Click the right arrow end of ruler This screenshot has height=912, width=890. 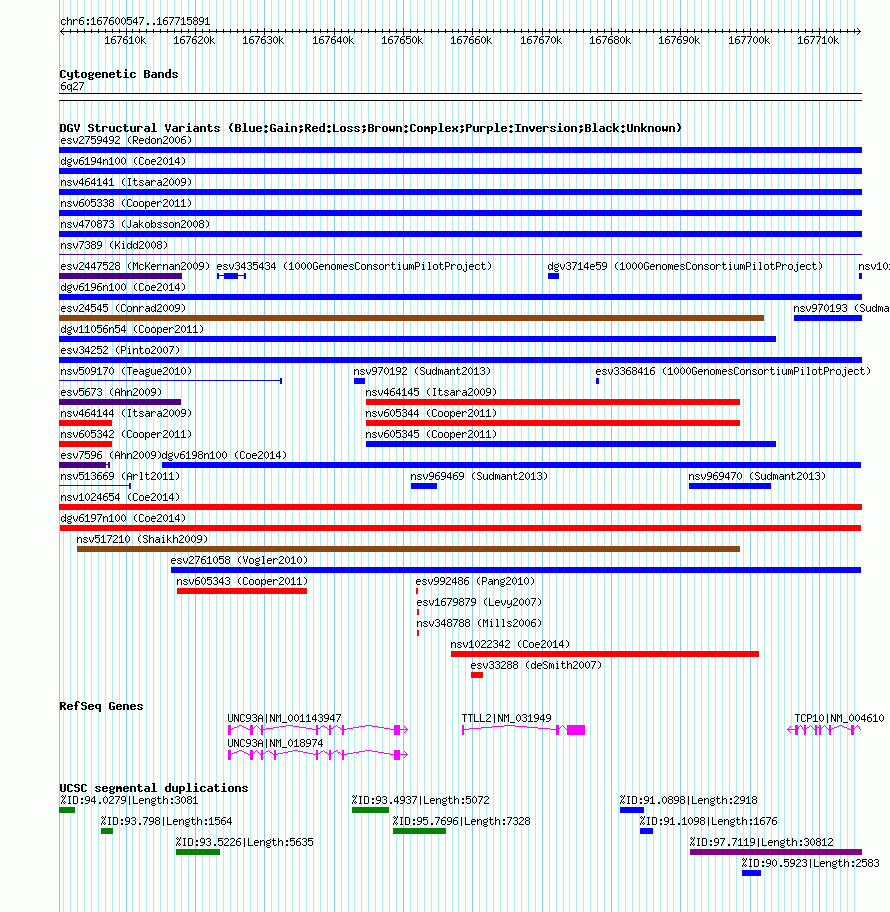point(858,31)
